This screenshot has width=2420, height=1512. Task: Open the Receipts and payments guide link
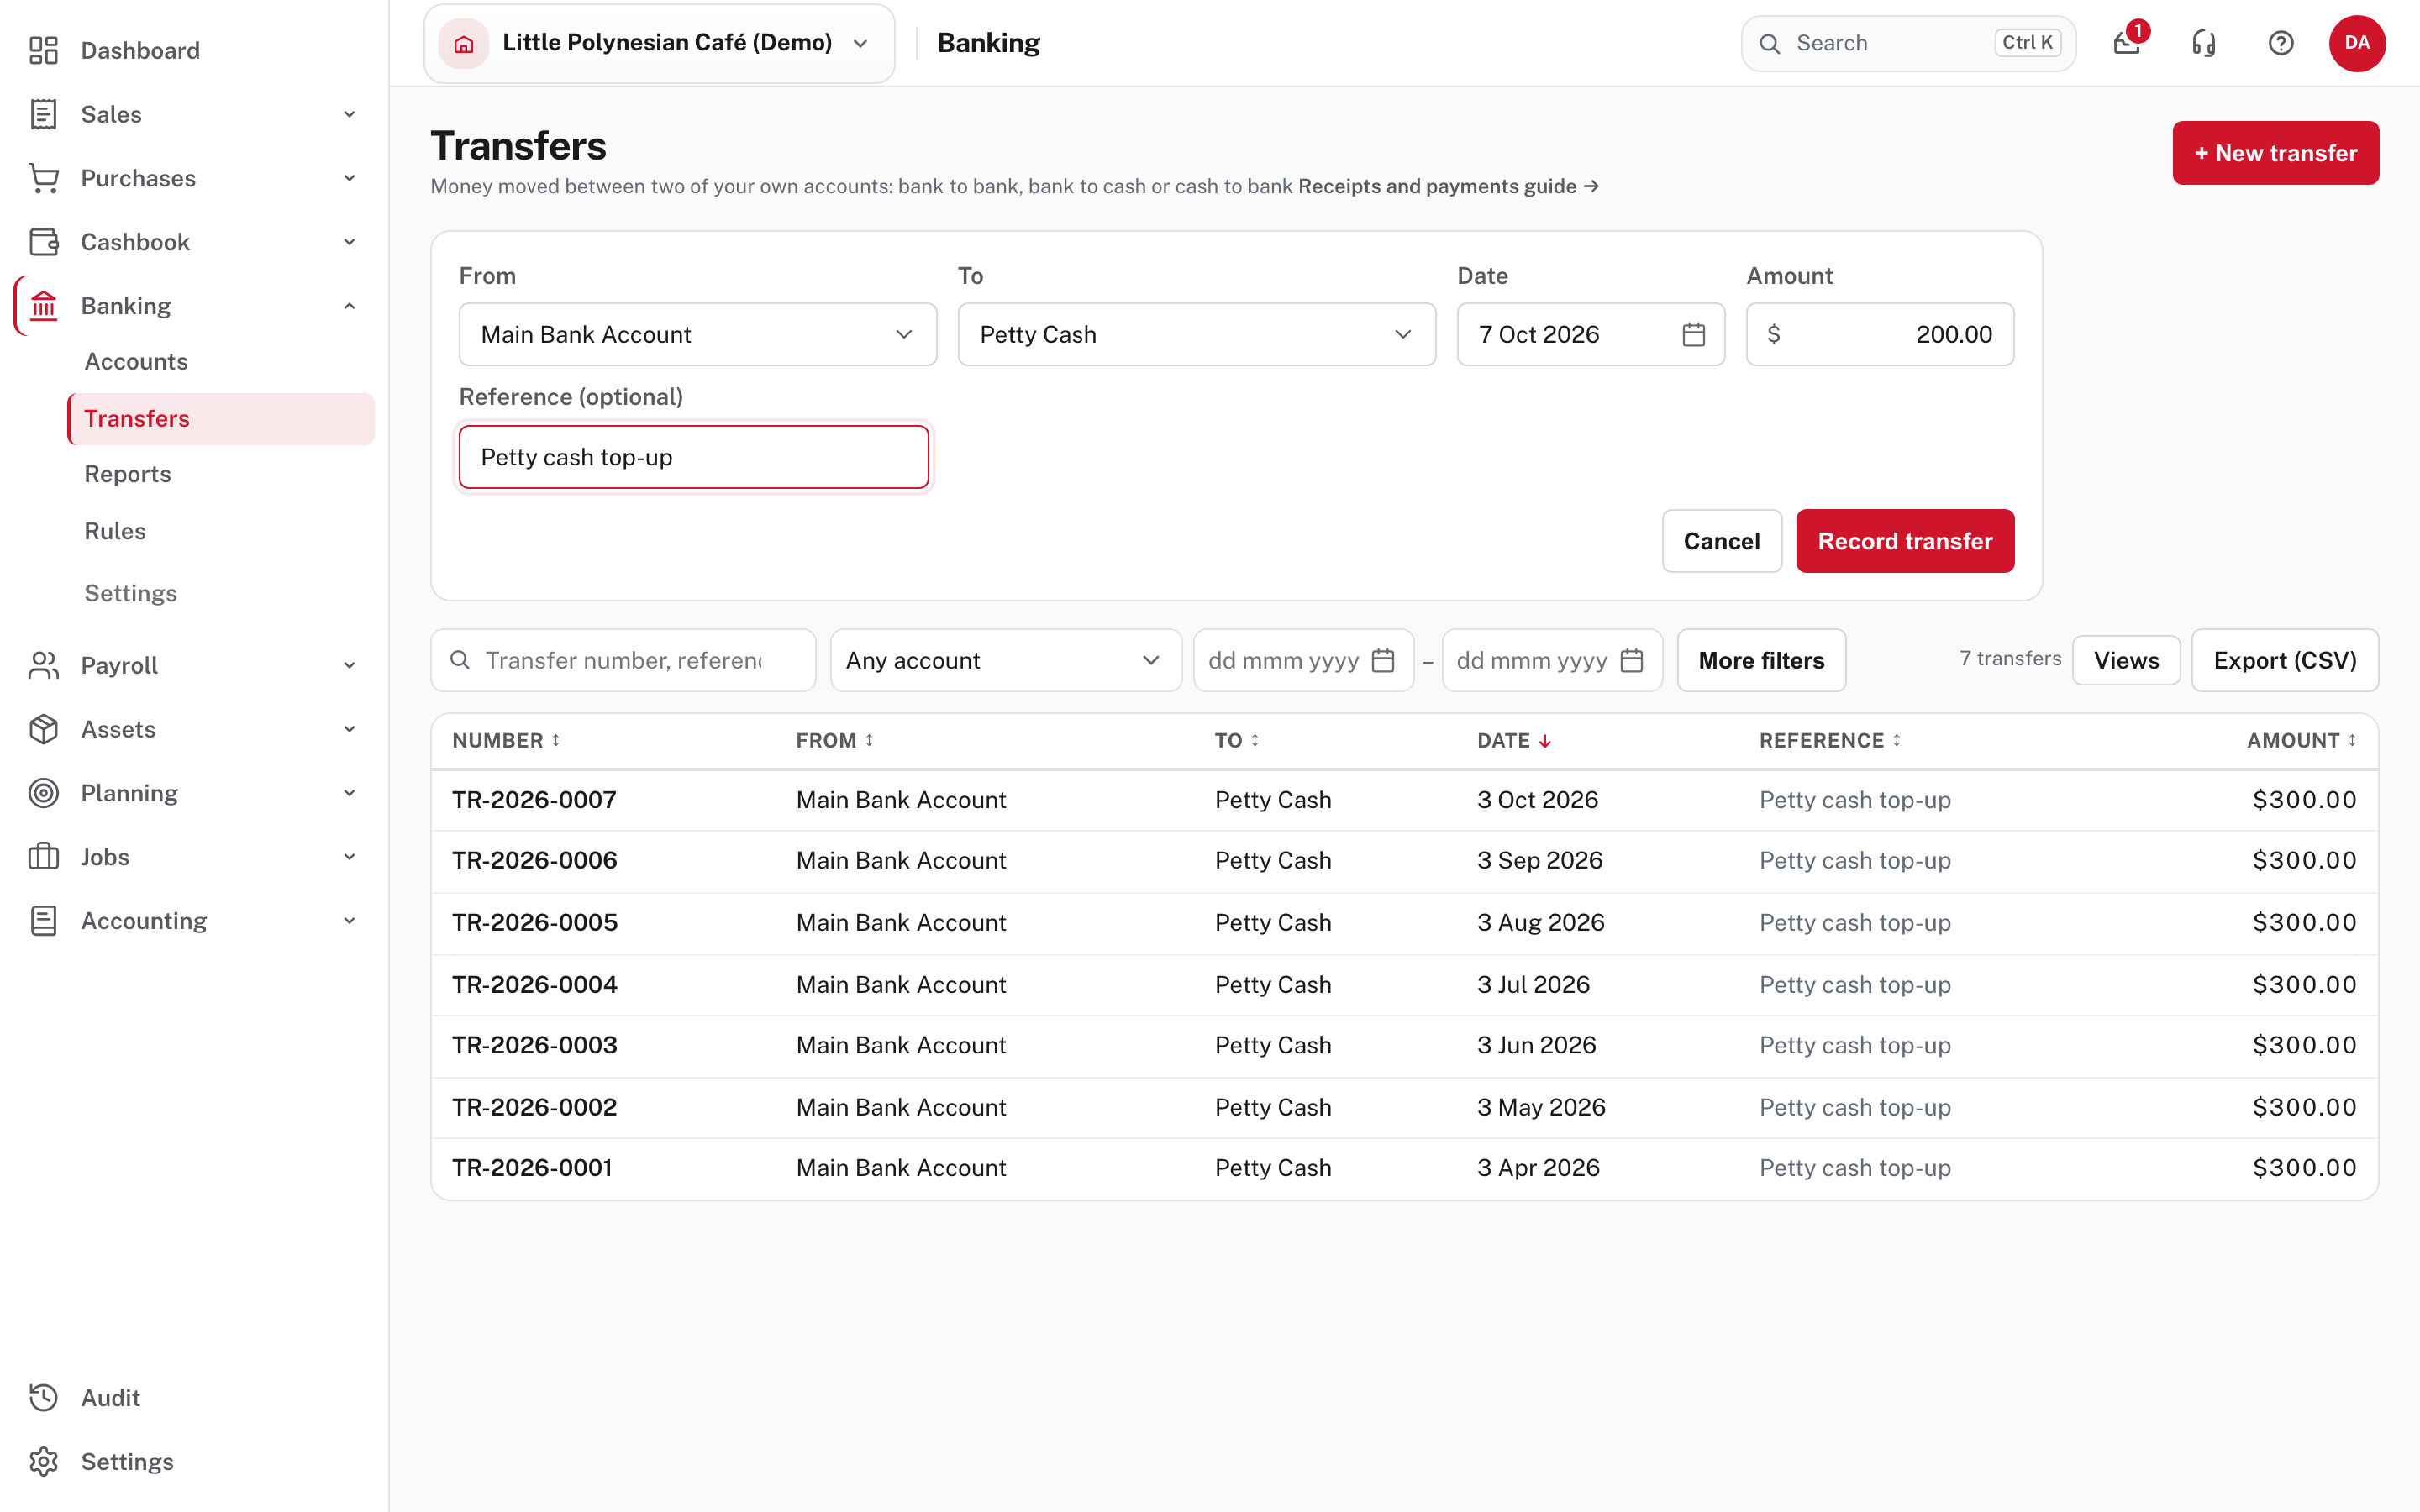[1448, 186]
